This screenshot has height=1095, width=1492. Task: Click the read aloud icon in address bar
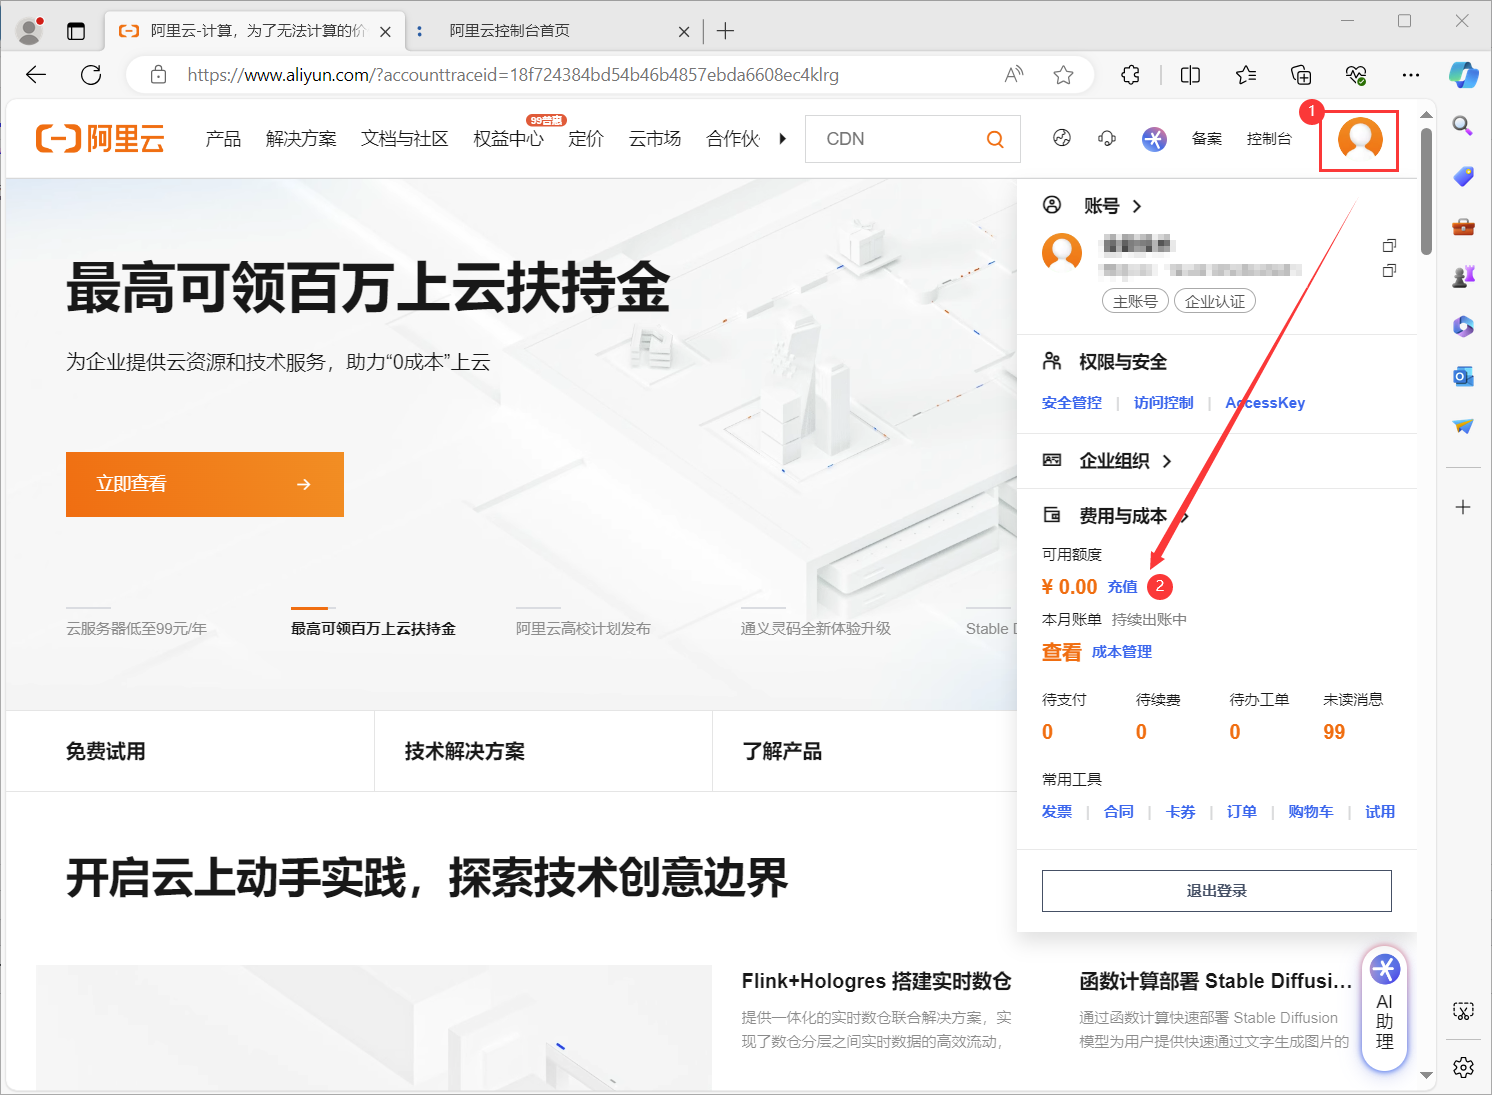tap(1014, 75)
